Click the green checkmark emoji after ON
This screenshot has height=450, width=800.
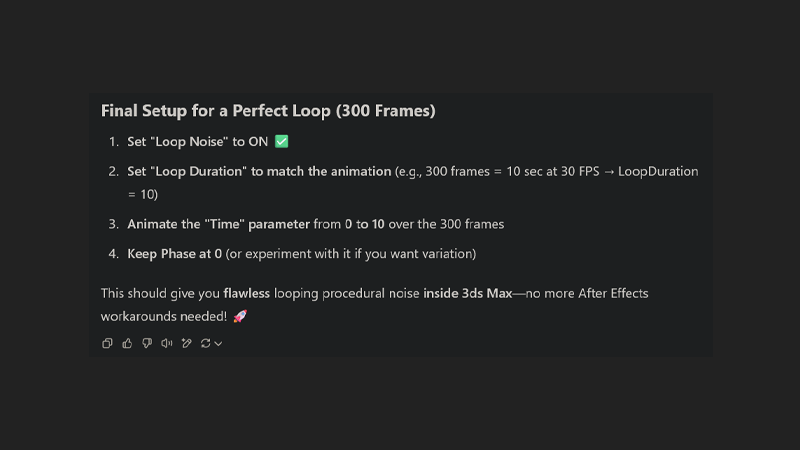[x=282, y=141]
